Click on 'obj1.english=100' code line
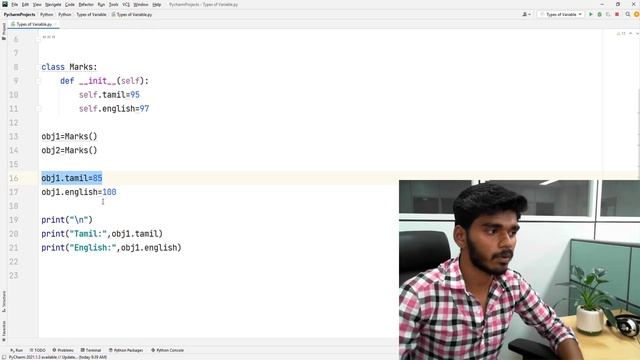This screenshot has width=640, height=360. [x=79, y=192]
